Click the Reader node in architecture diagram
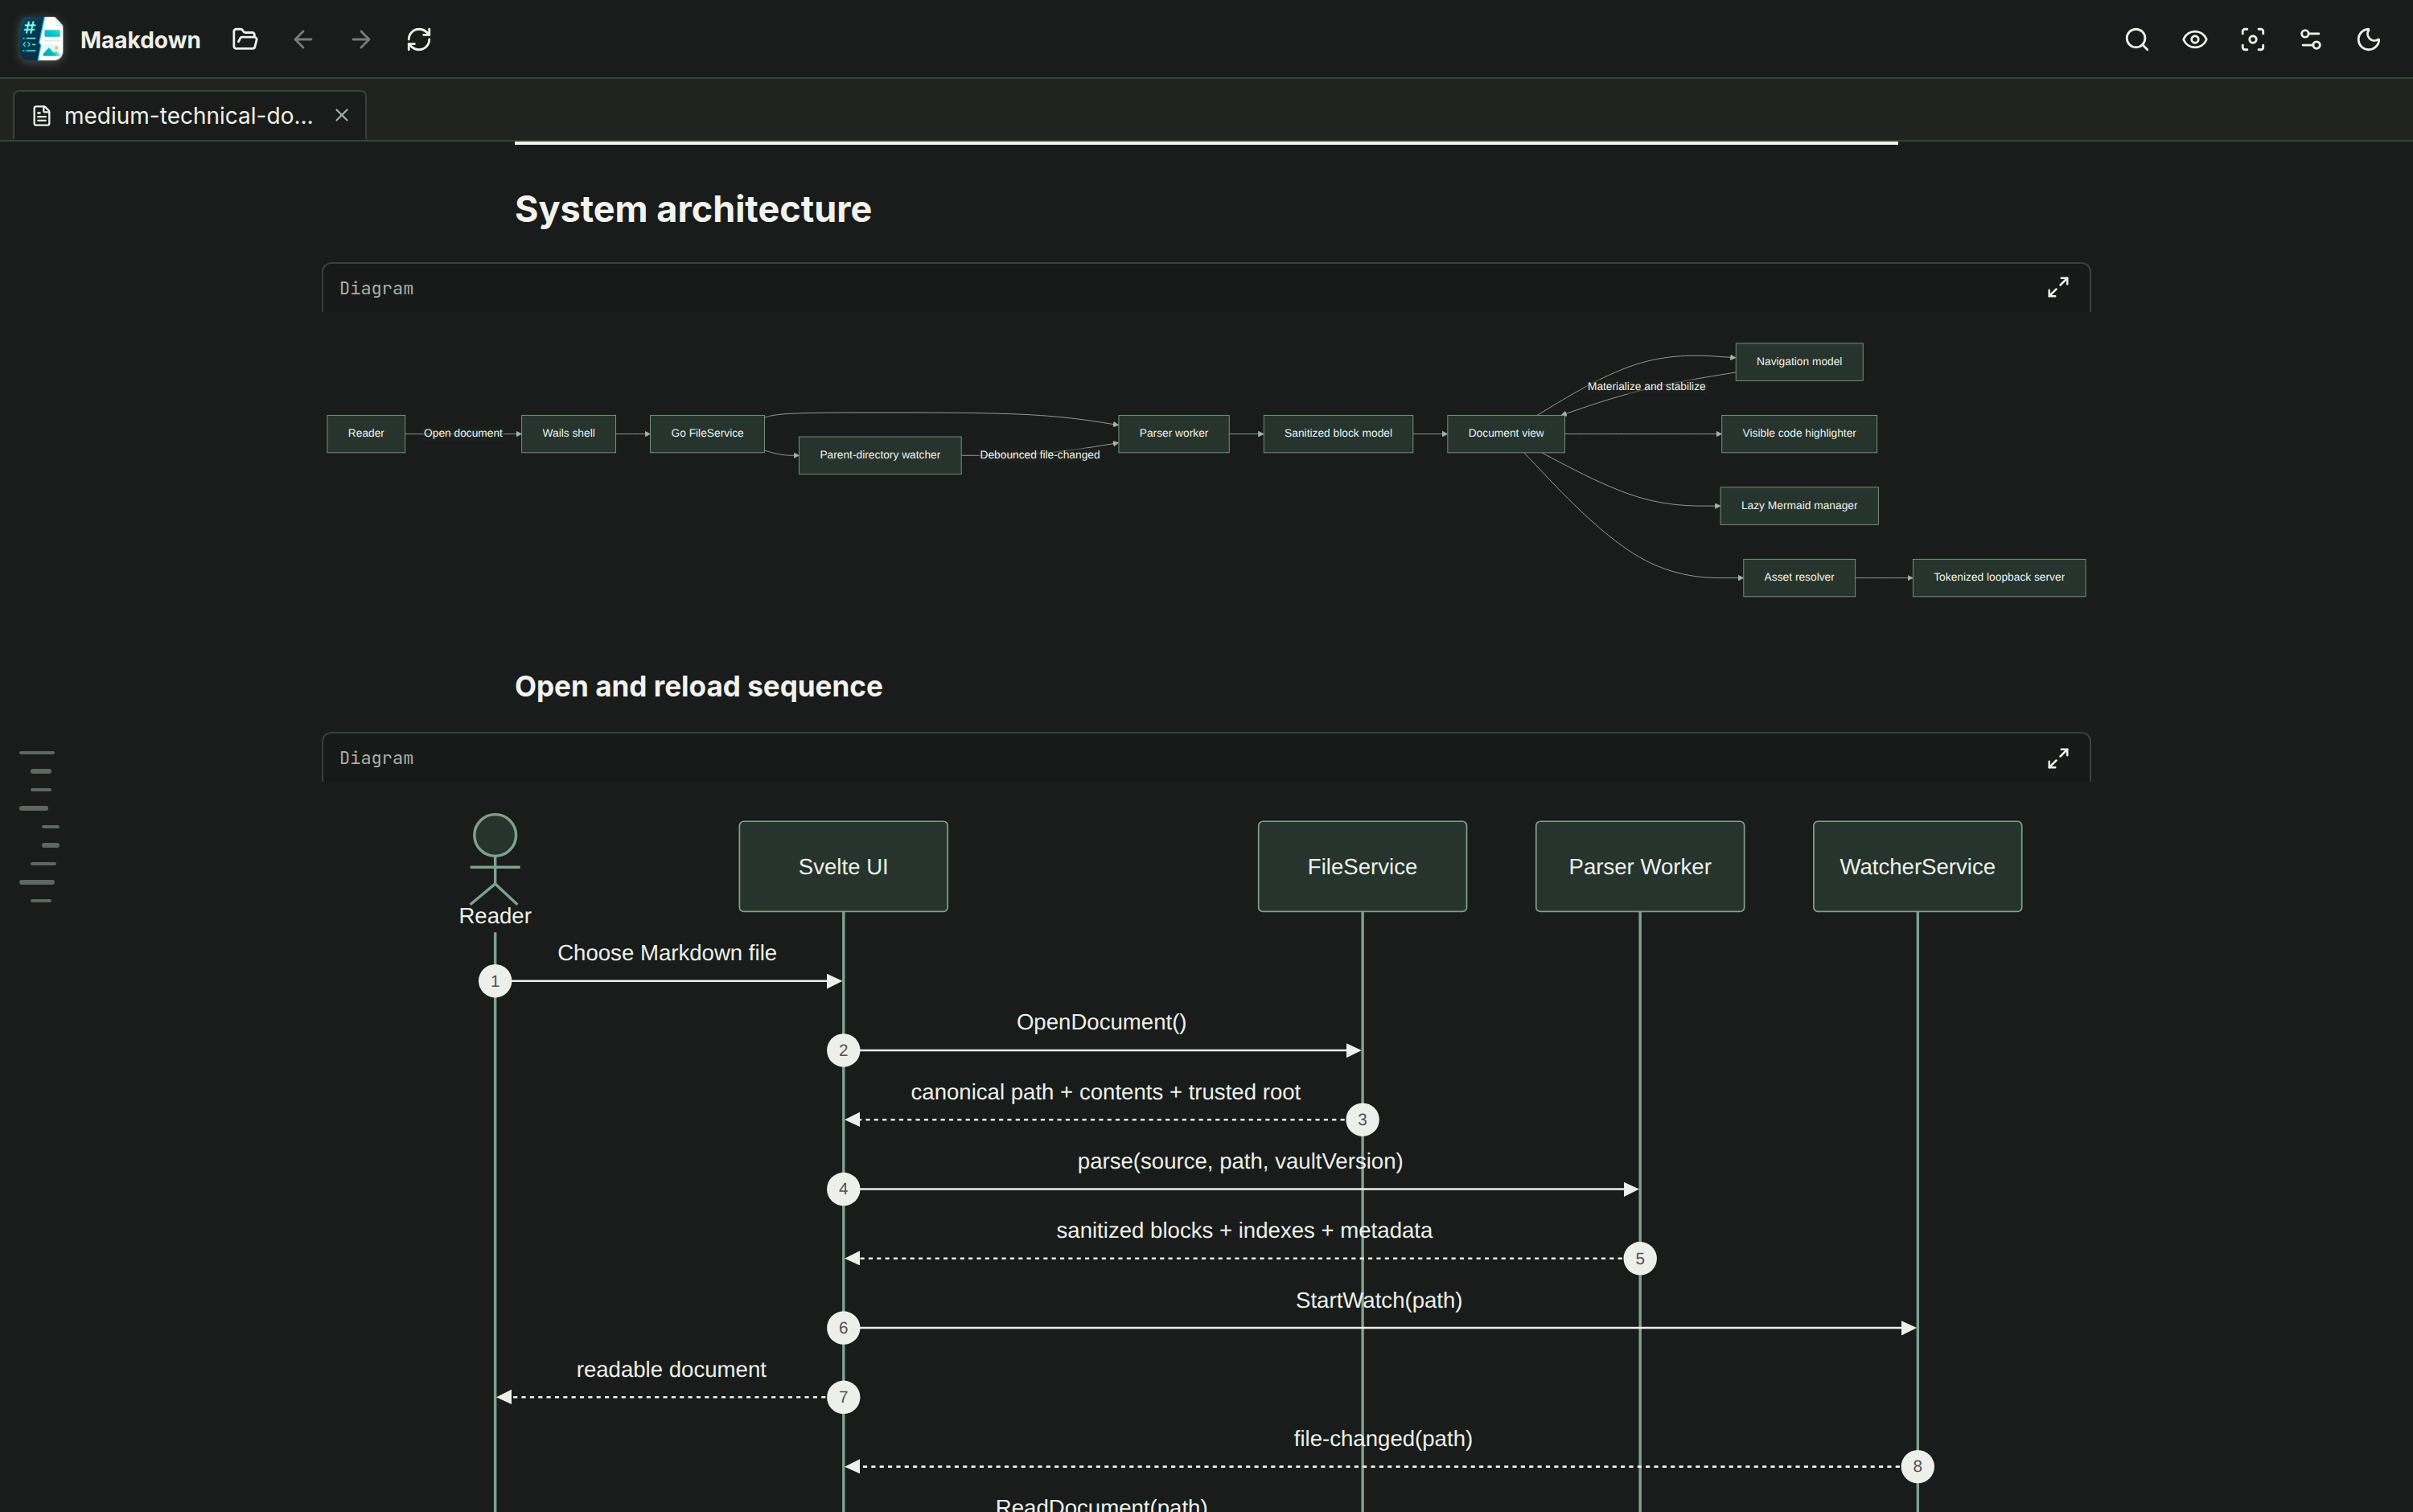 [366, 434]
